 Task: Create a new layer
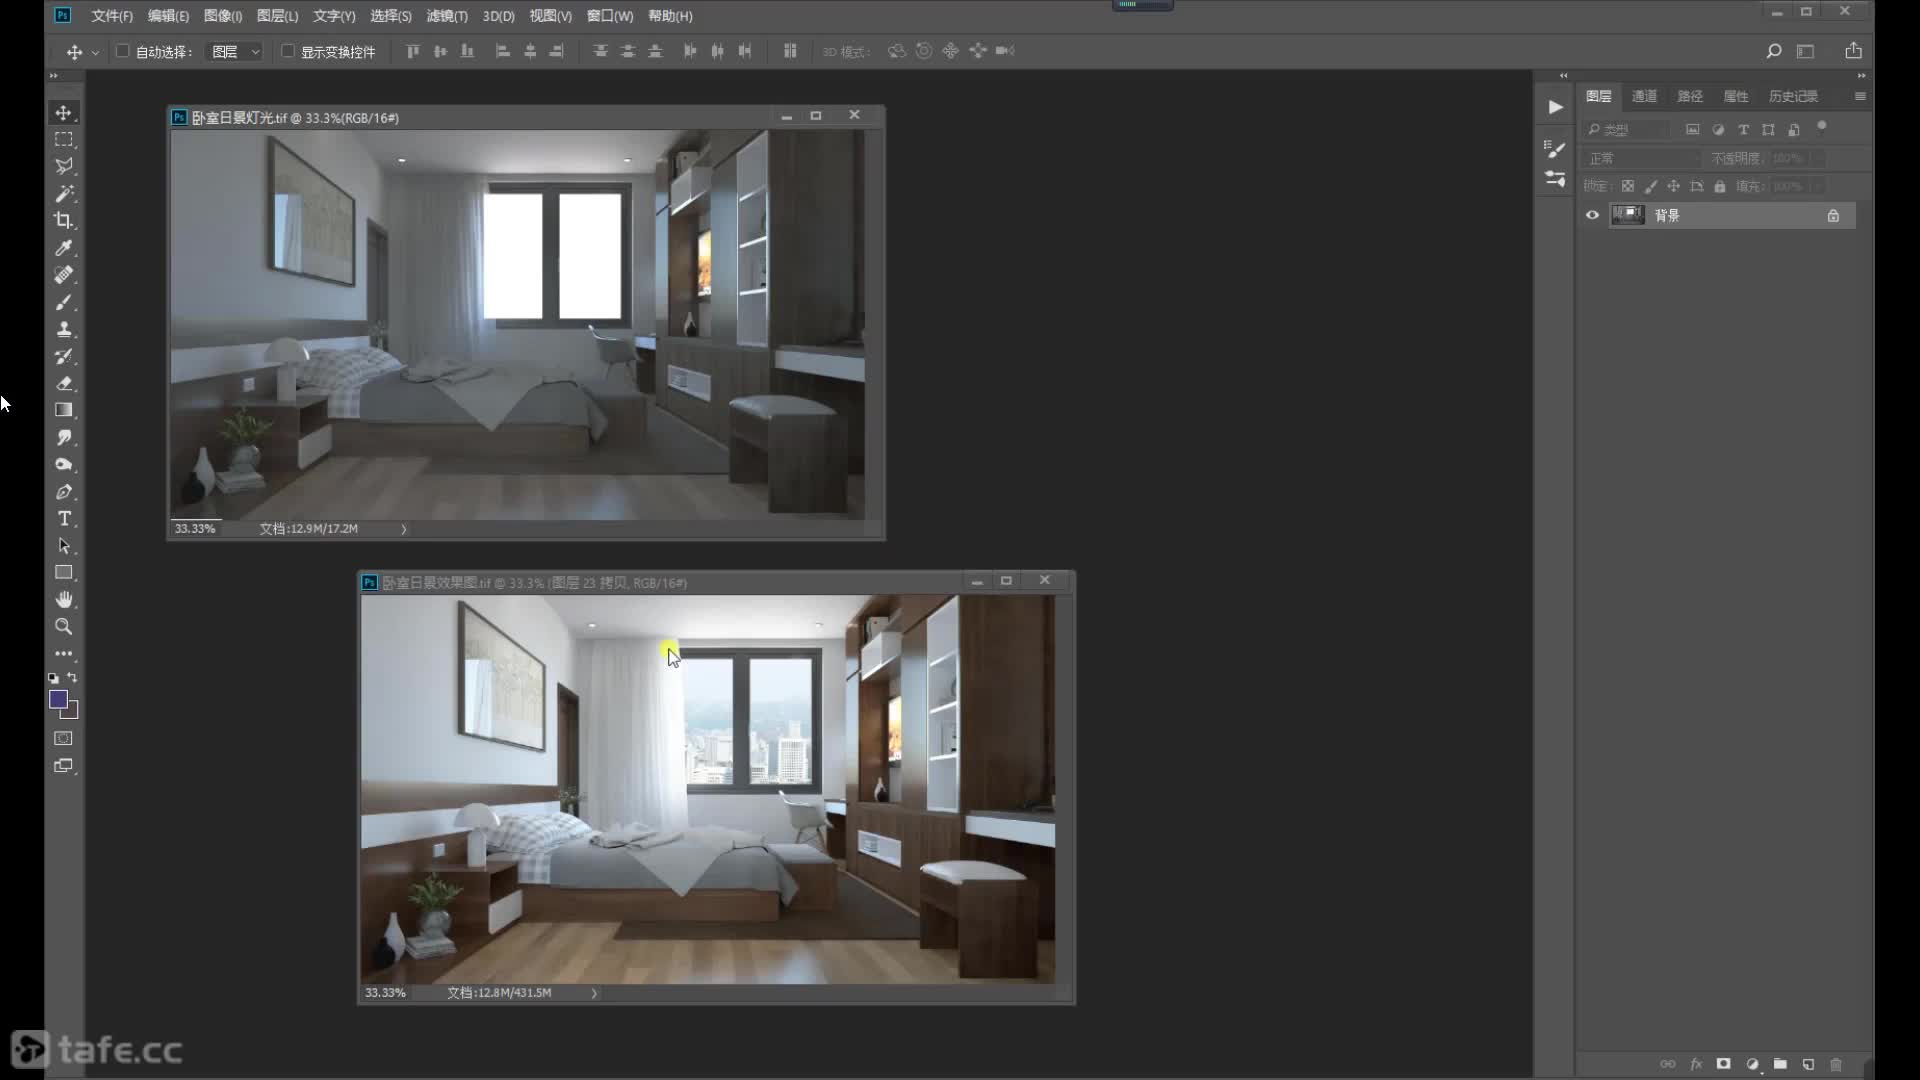(x=1808, y=1064)
